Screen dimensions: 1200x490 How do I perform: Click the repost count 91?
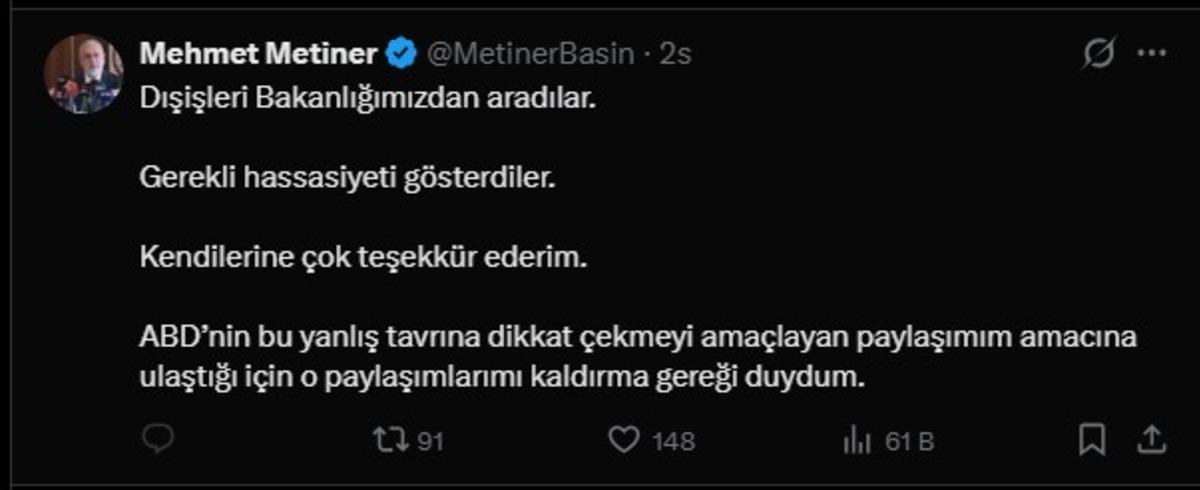coord(429,440)
